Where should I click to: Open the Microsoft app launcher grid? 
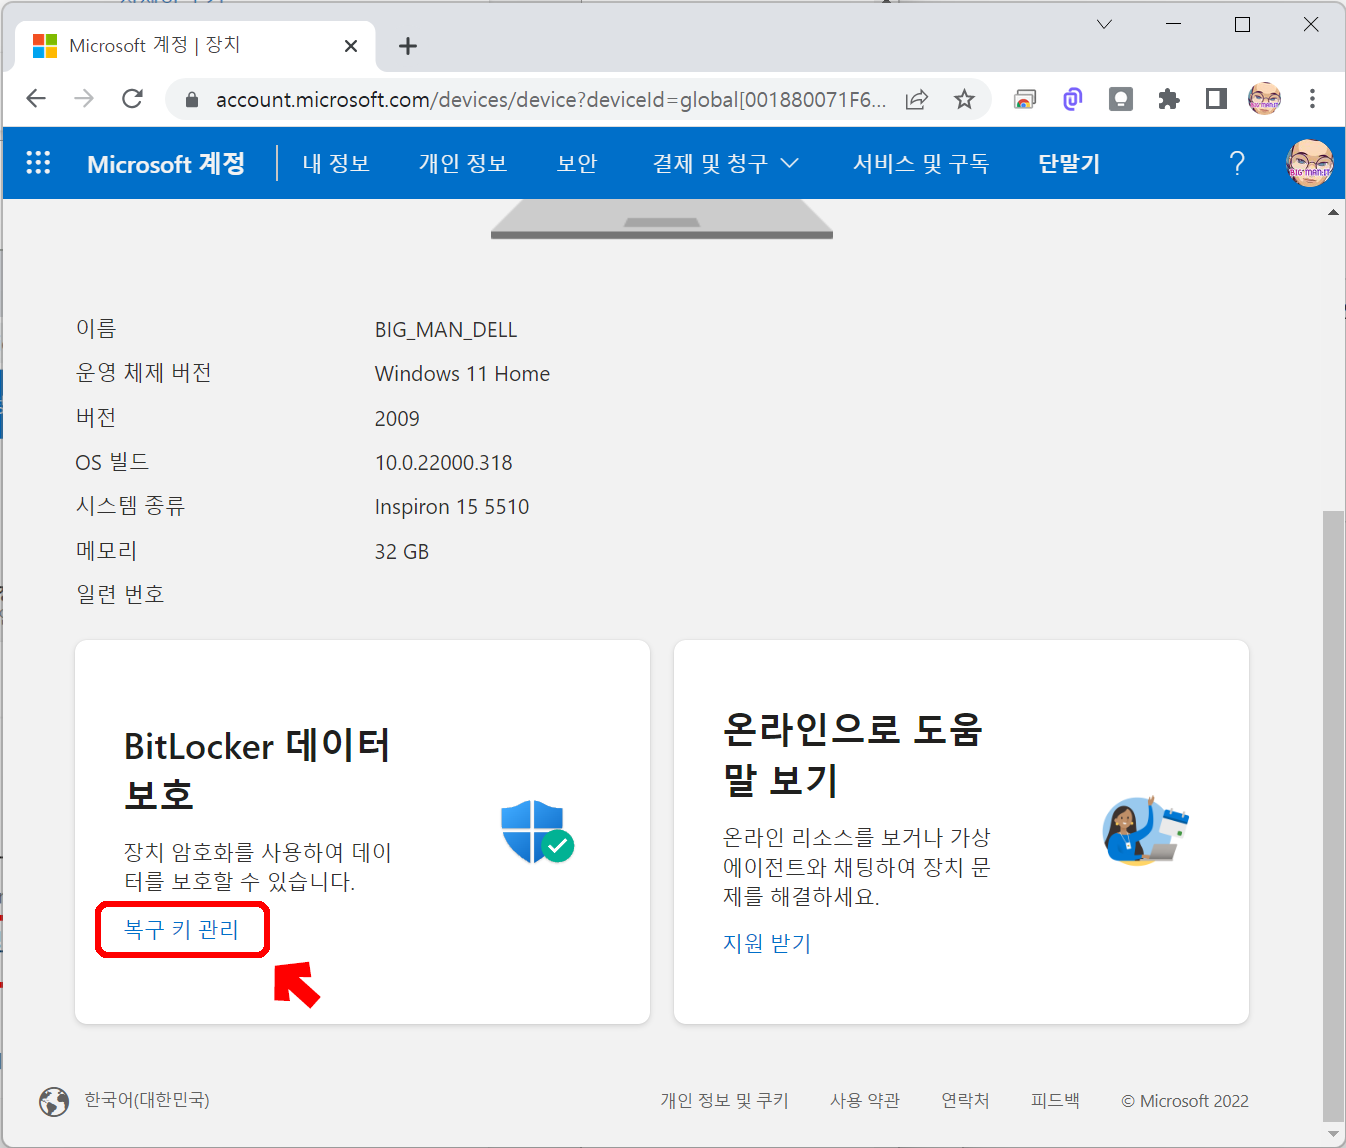(38, 163)
